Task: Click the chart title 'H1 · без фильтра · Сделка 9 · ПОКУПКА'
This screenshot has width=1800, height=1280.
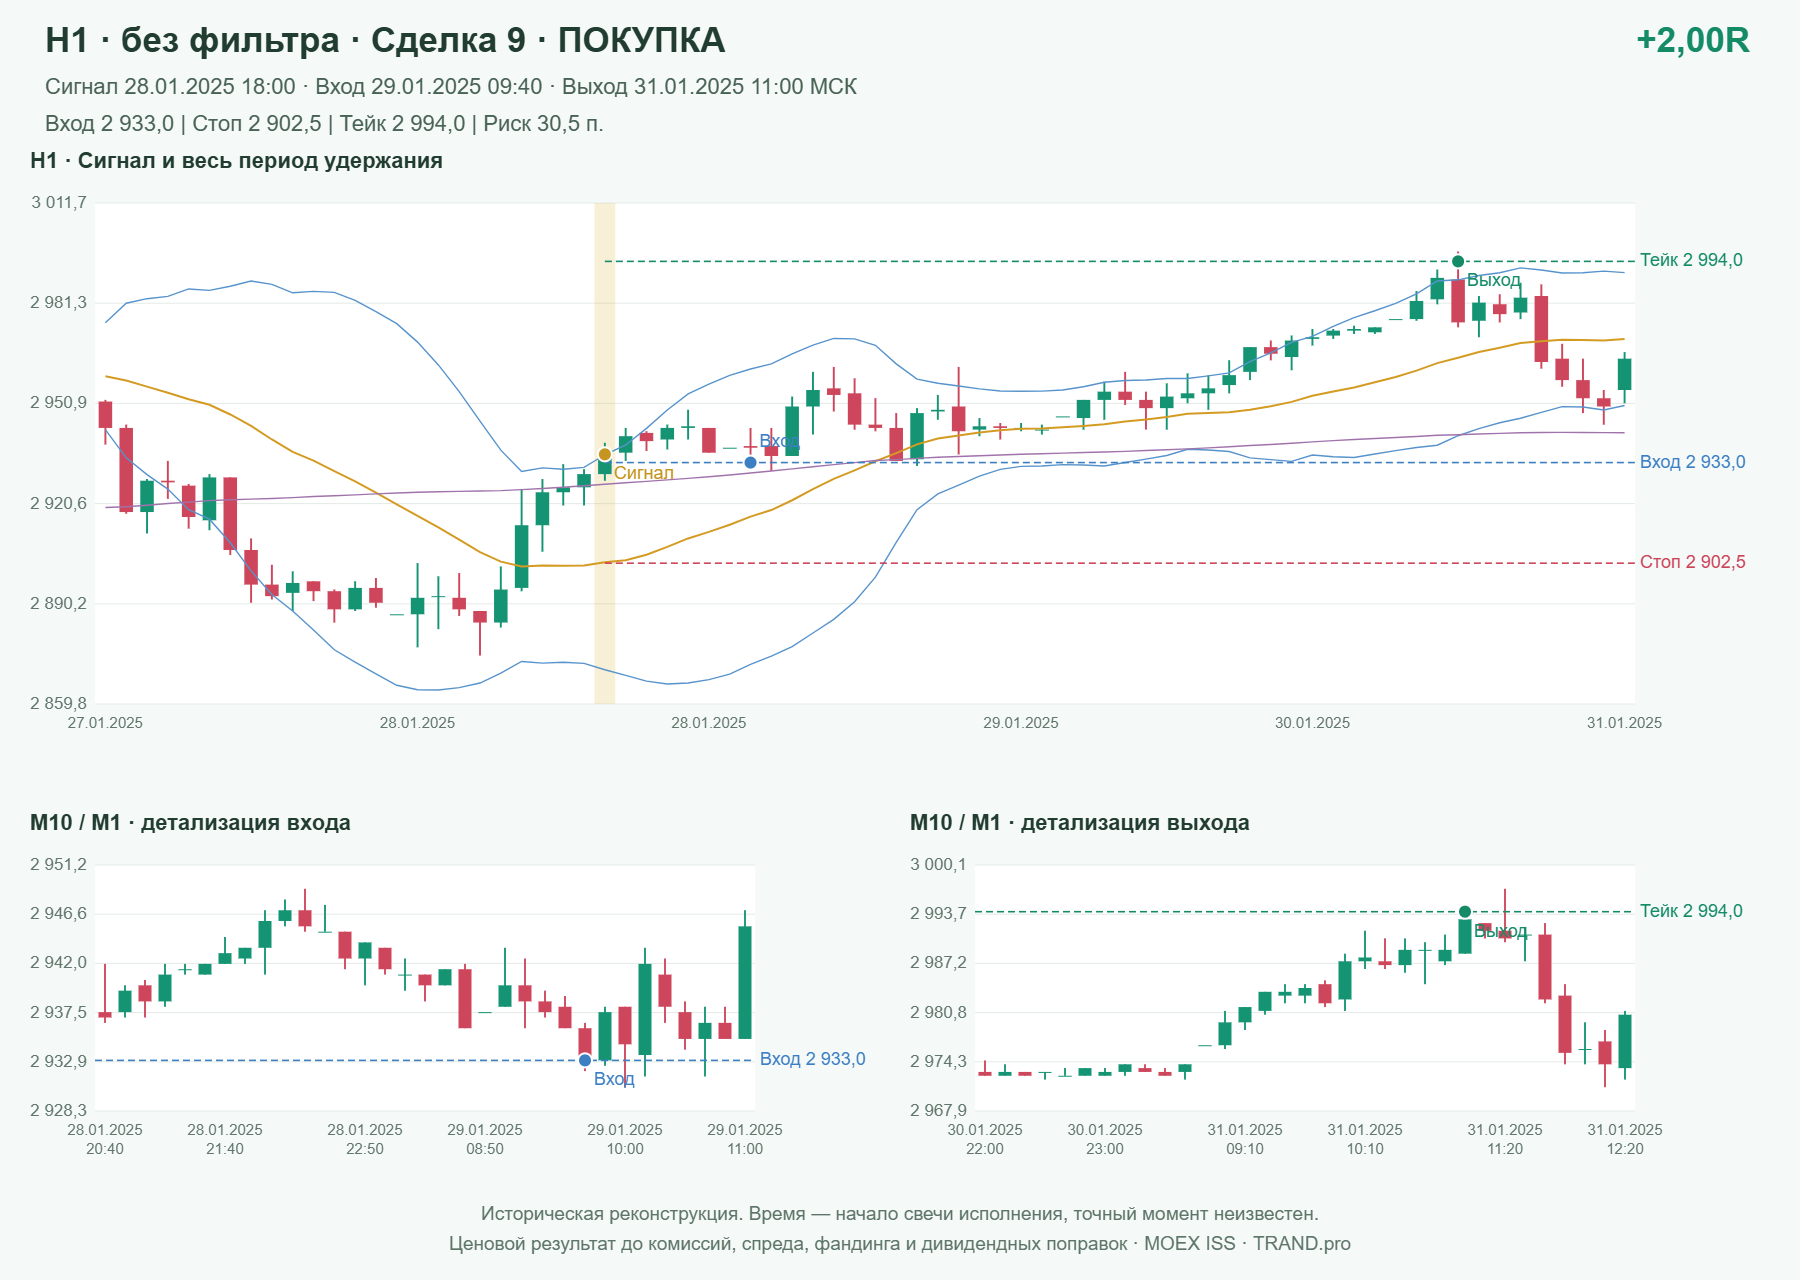Action: (x=385, y=40)
